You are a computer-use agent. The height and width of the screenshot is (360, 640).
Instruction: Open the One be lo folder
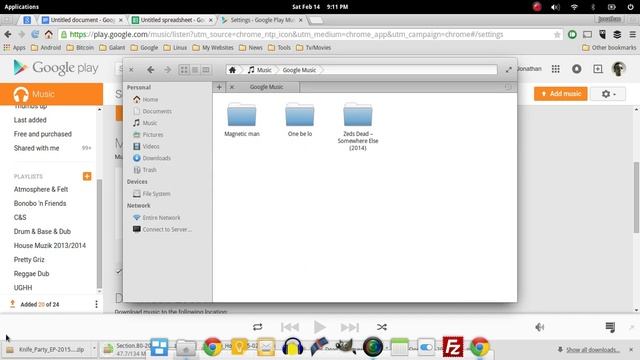pyautogui.click(x=300, y=119)
